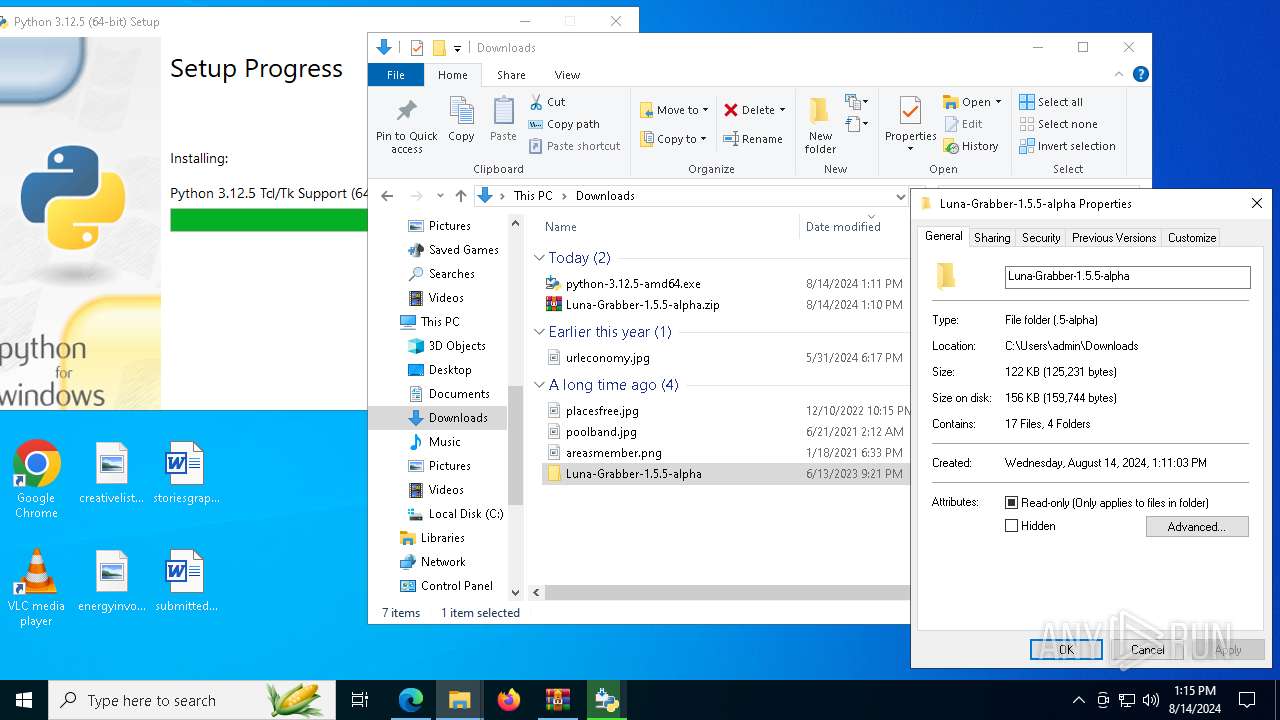The width and height of the screenshot is (1280, 720).
Task: Open the Security tab in Properties
Action: click(1041, 238)
